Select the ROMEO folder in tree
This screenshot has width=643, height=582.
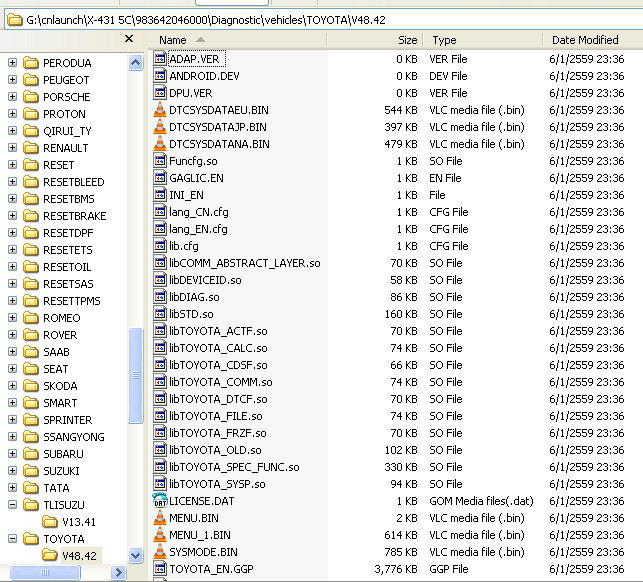62,318
